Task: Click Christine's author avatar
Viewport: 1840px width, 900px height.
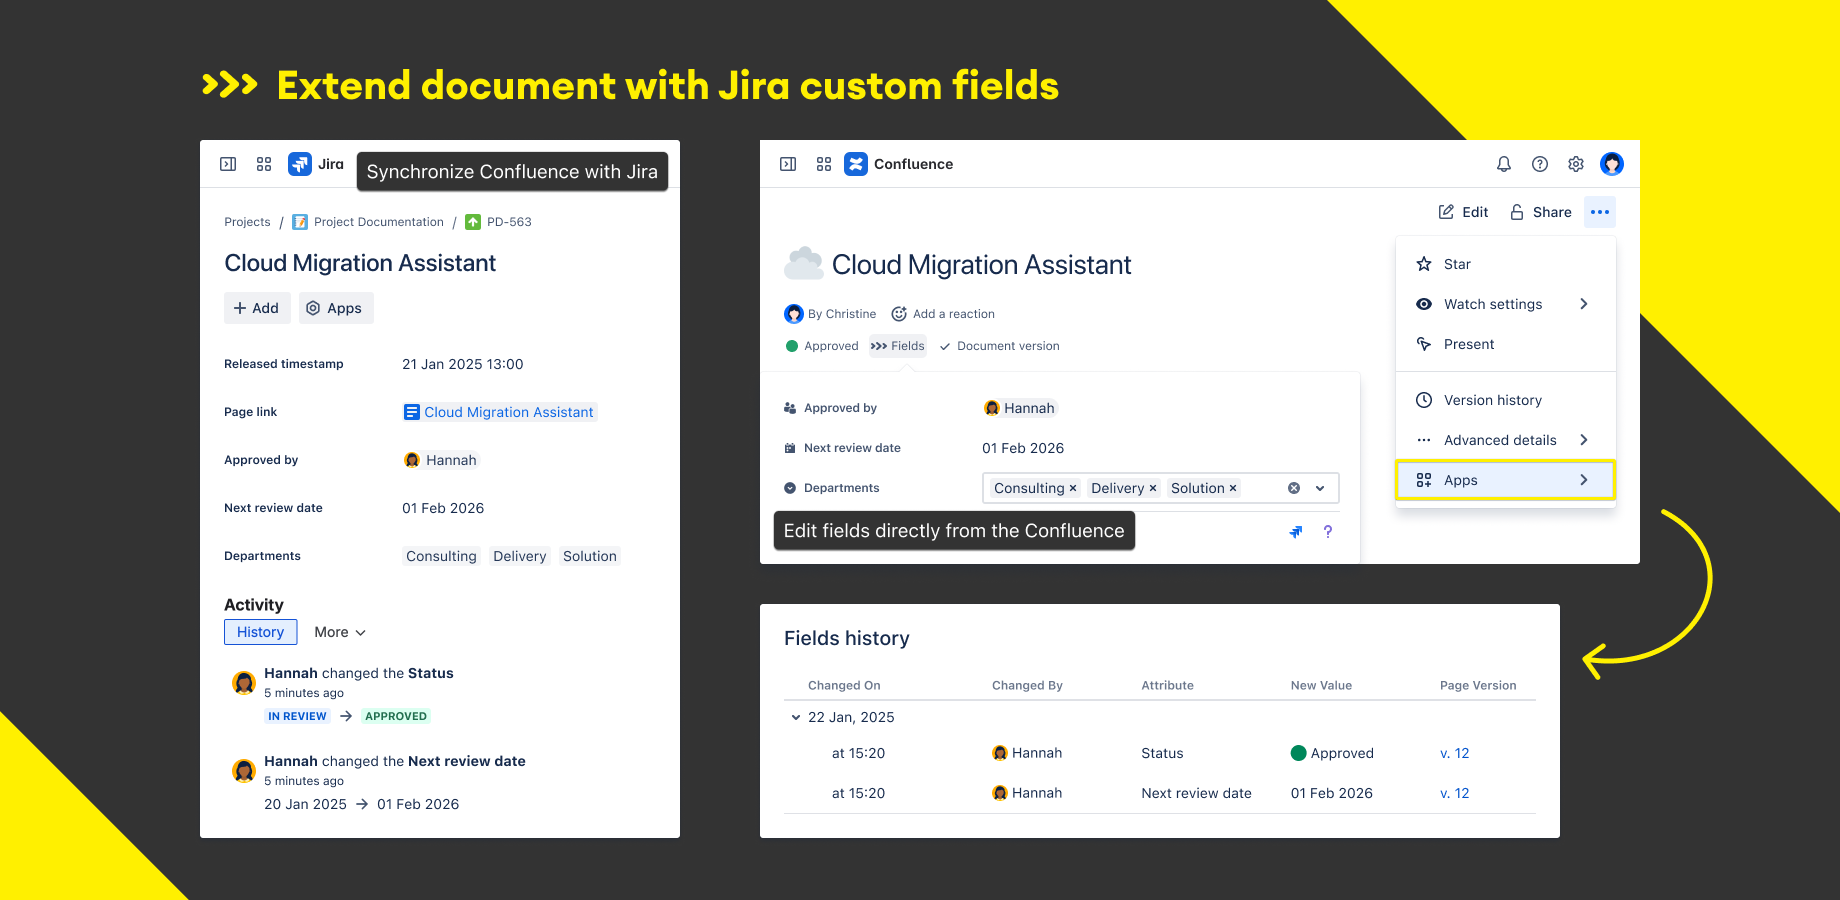Action: pyautogui.click(x=794, y=314)
